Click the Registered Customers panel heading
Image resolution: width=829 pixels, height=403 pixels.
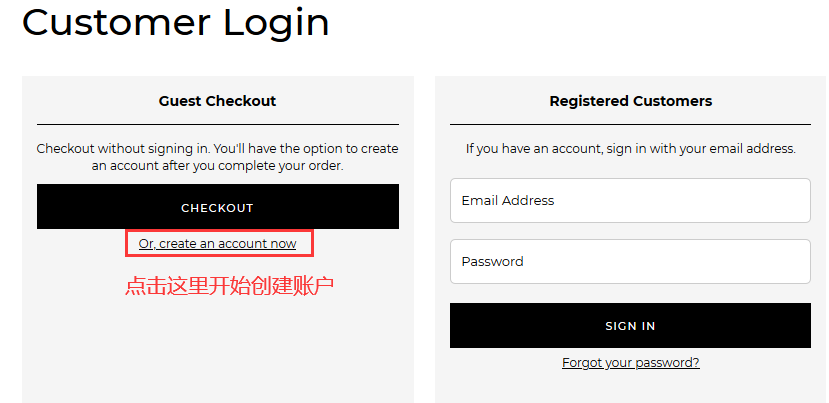tap(630, 101)
